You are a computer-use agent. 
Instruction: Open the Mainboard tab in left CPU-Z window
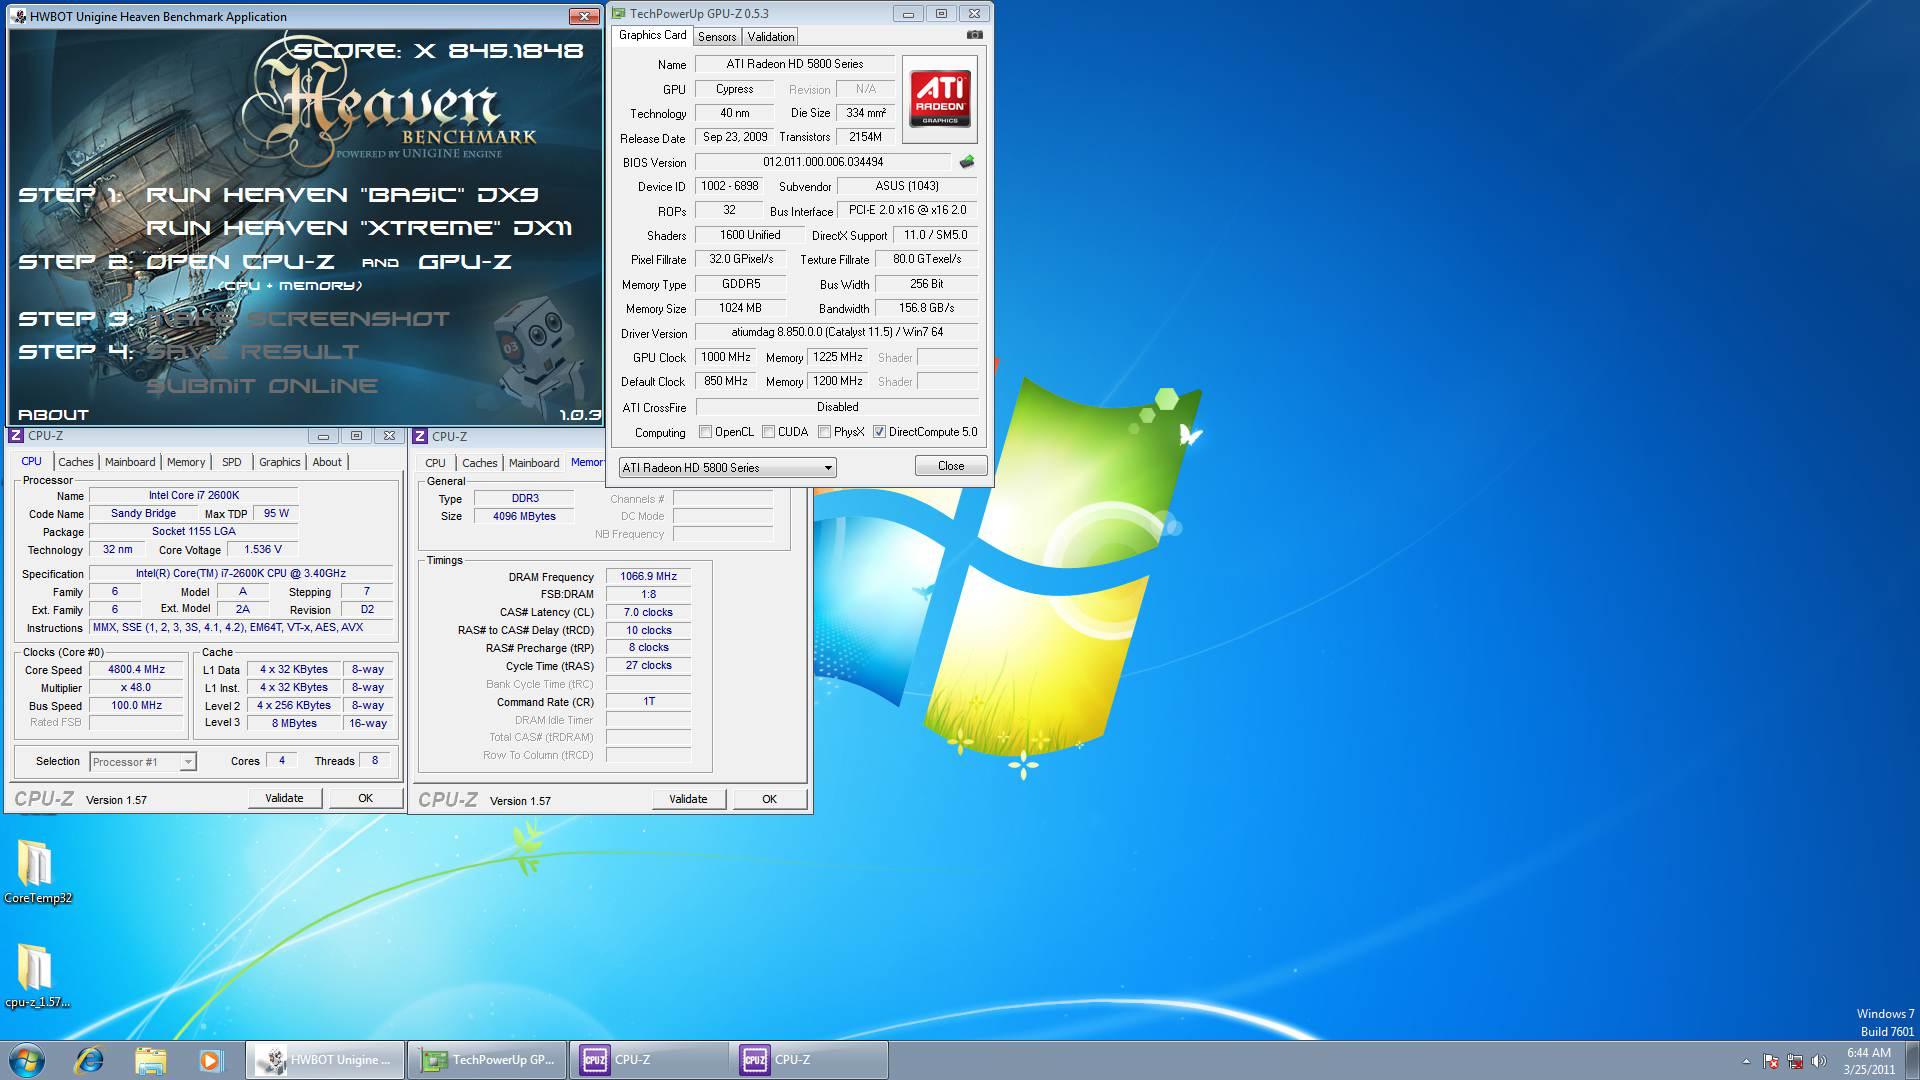pos(130,462)
